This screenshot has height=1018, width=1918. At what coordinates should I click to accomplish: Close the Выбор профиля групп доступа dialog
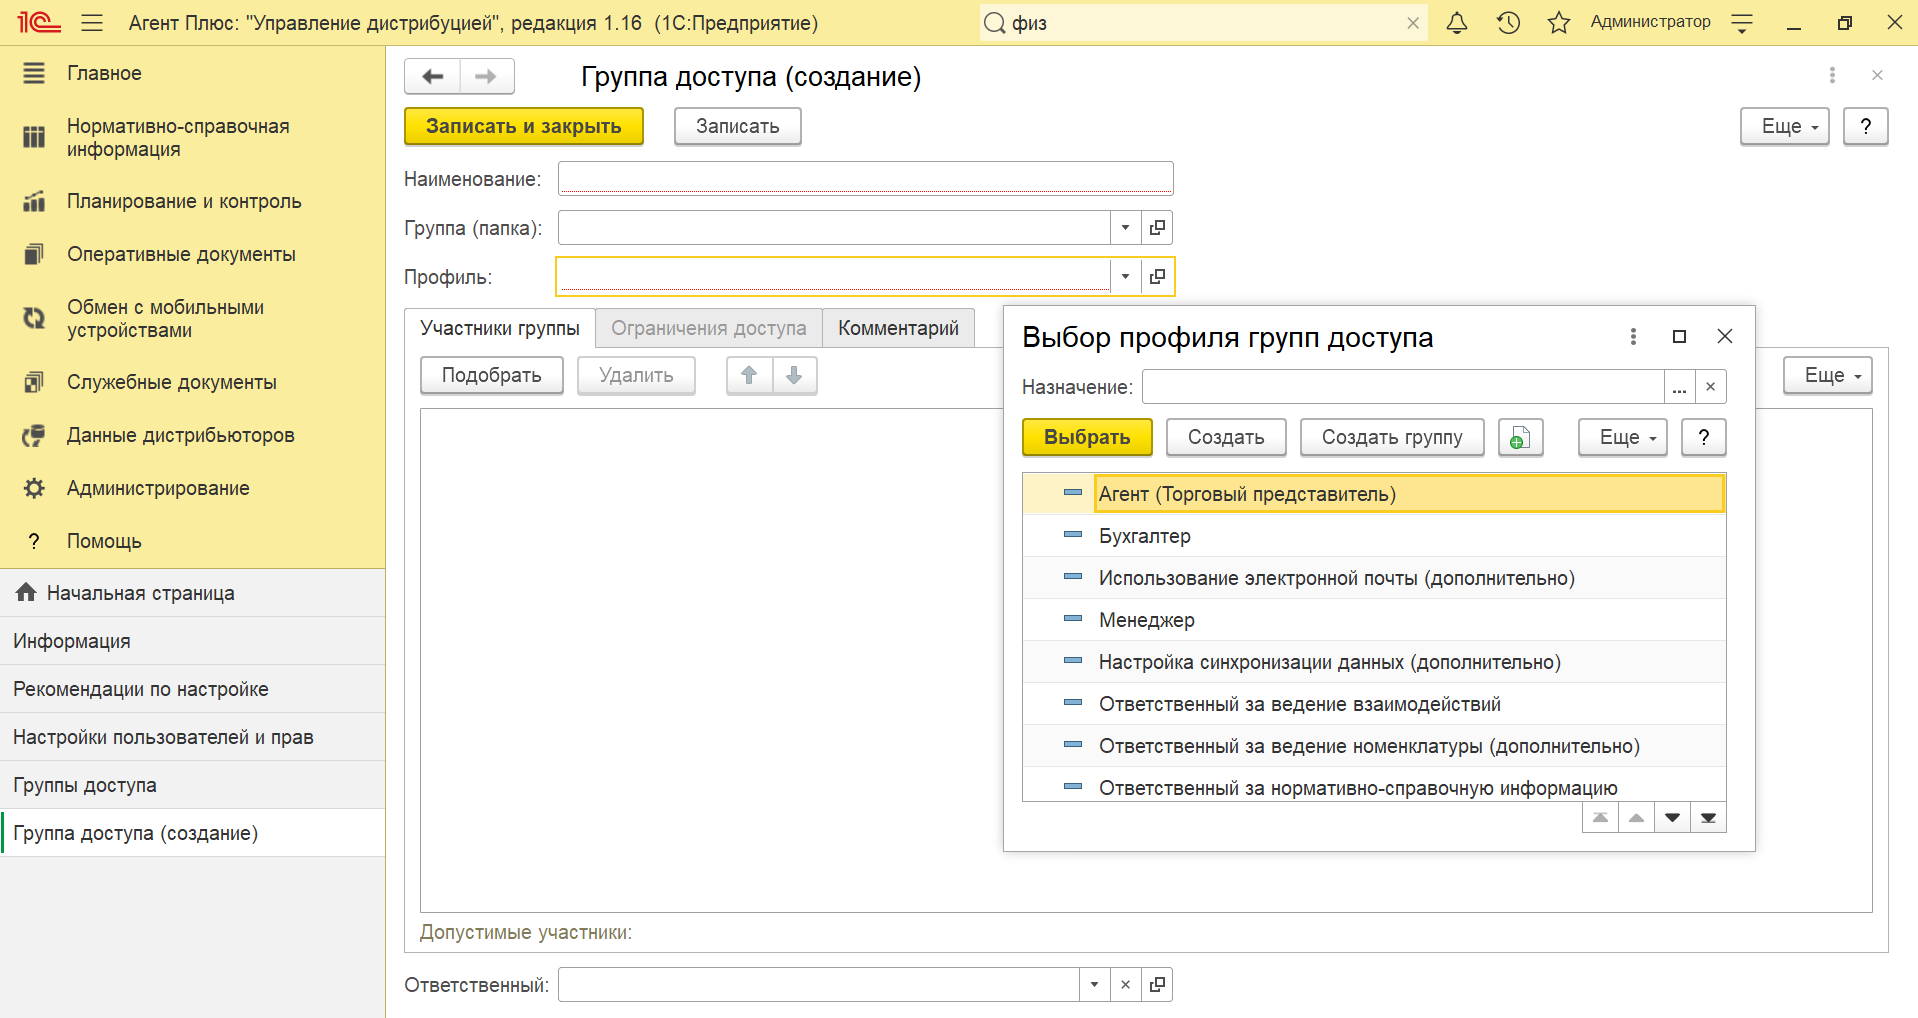point(1725,336)
